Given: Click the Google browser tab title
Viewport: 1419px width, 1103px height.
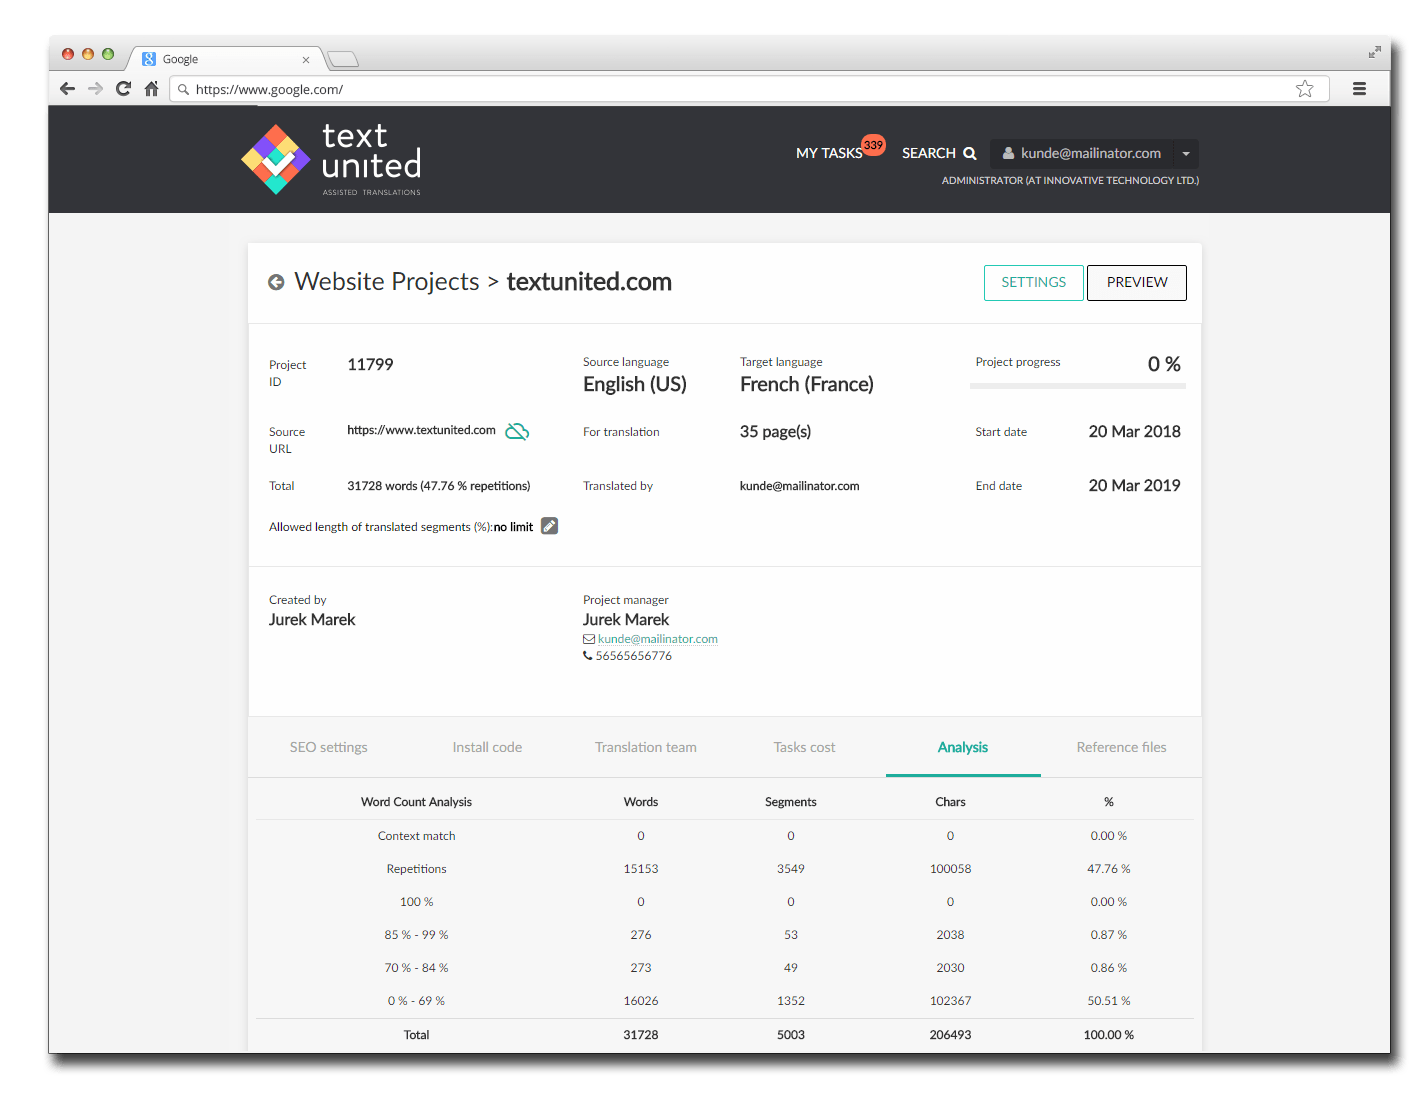Looking at the screenshot, I should click(x=180, y=60).
